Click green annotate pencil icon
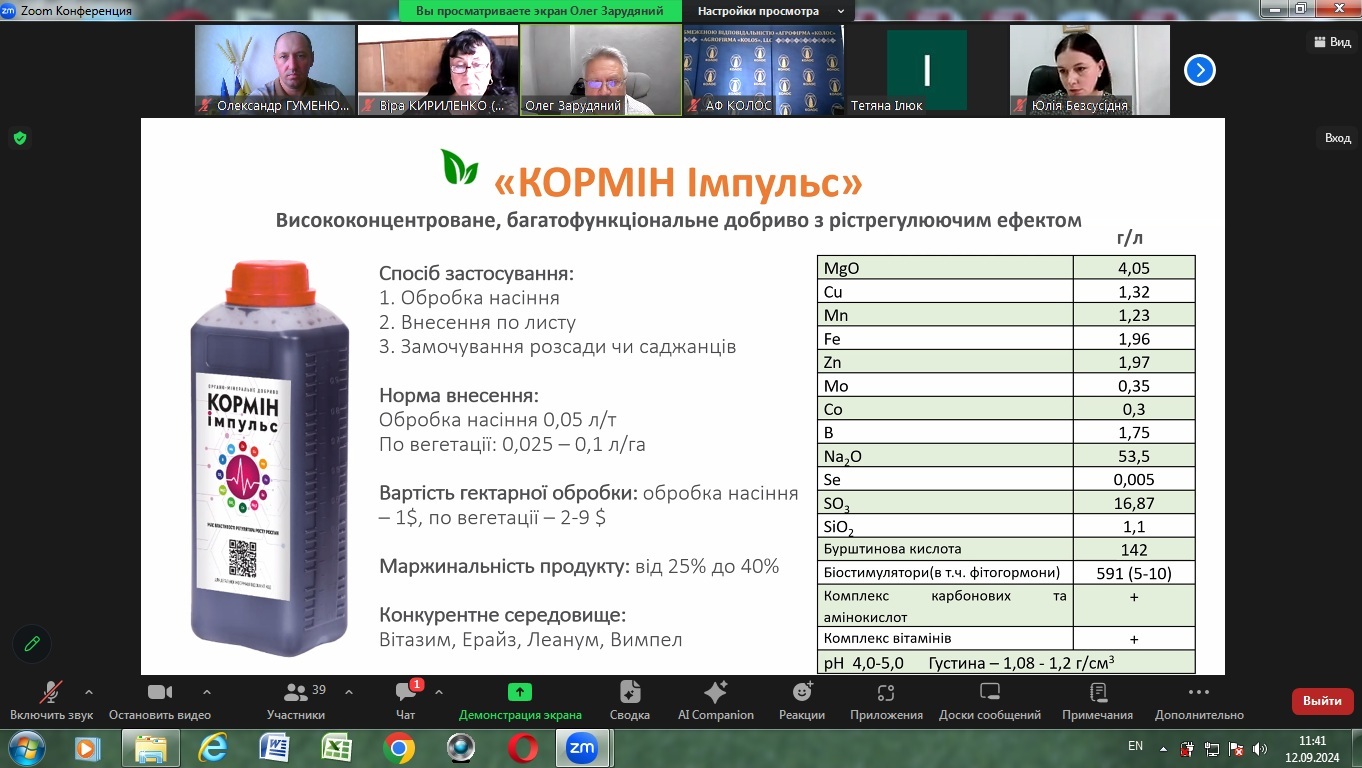Viewport: 1362px width, 768px height. [x=32, y=644]
